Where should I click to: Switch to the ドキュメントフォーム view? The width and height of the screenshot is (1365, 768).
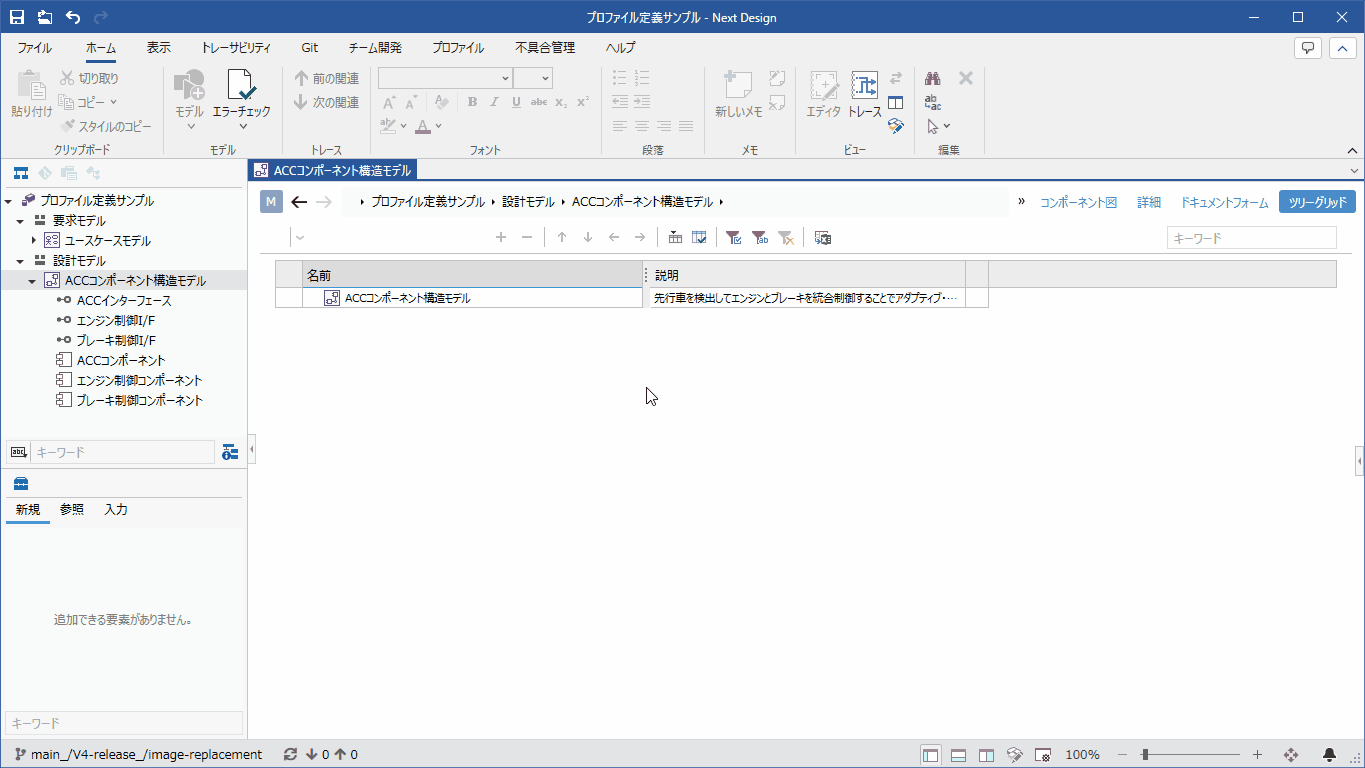coord(1224,202)
